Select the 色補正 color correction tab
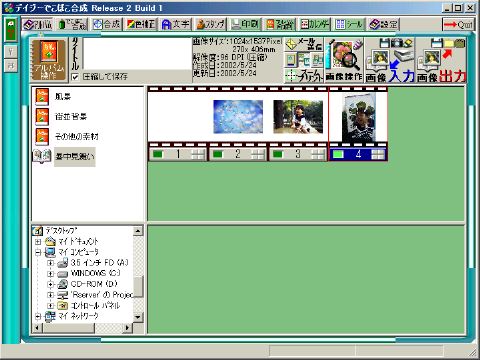This screenshot has height=360, width=480. tap(141, 24)
